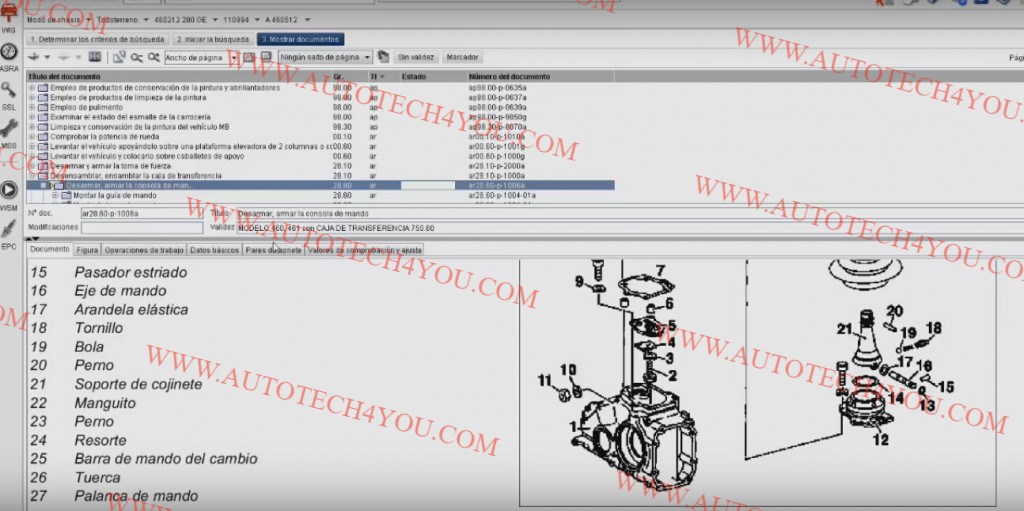Click the 'Sin validez' button
1024x511 pixels.
pos(416,58)
